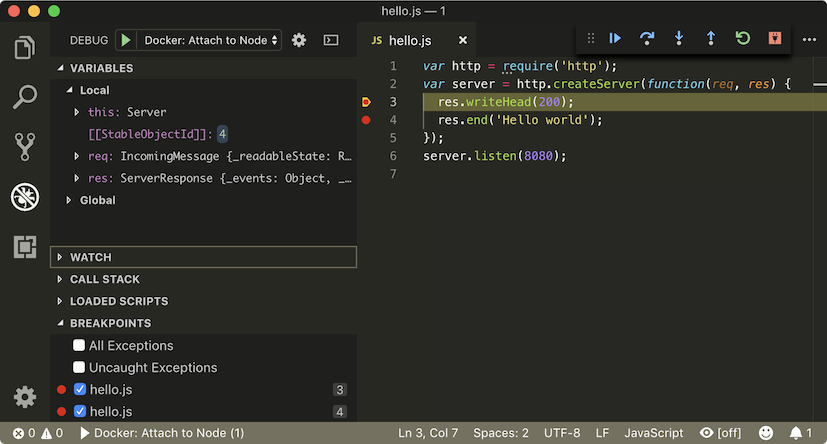Select the [[StableObjectId]] variable row
Screen dimensions: 827x444
click(x=203, y=134)
